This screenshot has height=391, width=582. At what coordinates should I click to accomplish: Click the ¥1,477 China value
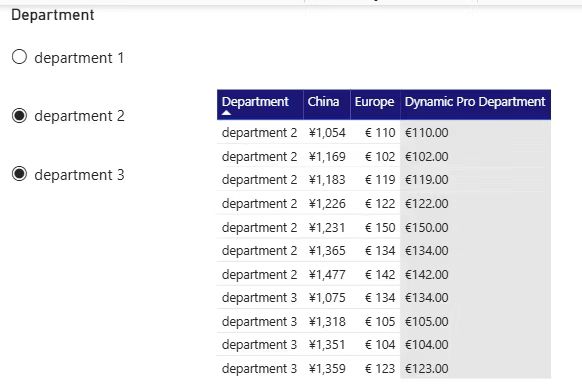(x=327, y=274)
